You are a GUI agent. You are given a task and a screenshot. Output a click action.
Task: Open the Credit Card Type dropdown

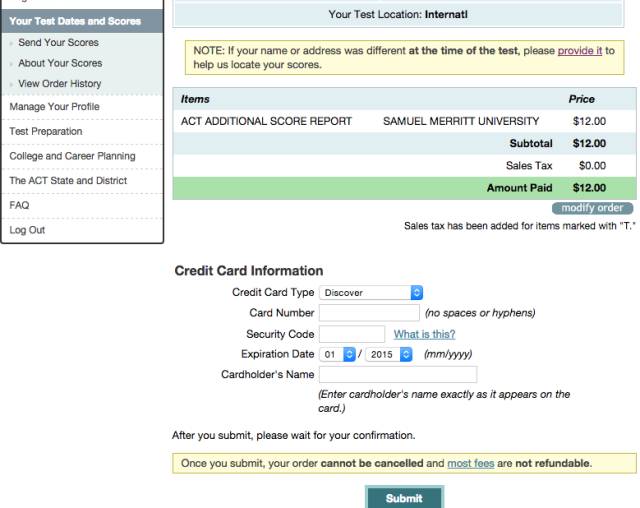click(x=371, y=293)
